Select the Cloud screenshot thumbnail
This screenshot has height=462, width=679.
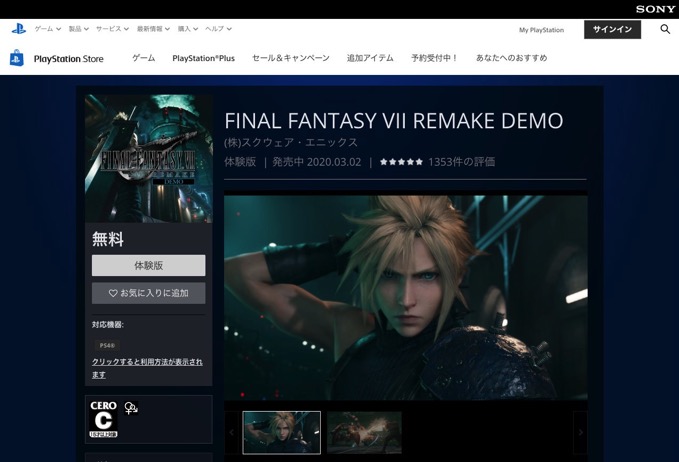[281, 433]
